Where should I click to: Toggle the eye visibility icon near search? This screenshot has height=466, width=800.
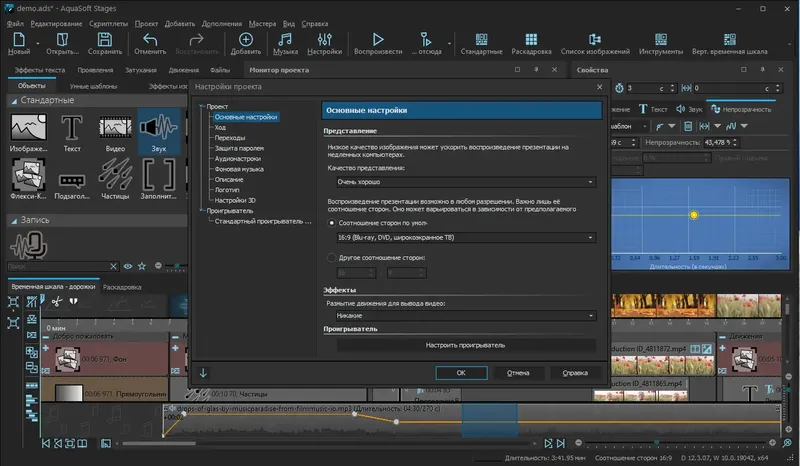(127, 266)
